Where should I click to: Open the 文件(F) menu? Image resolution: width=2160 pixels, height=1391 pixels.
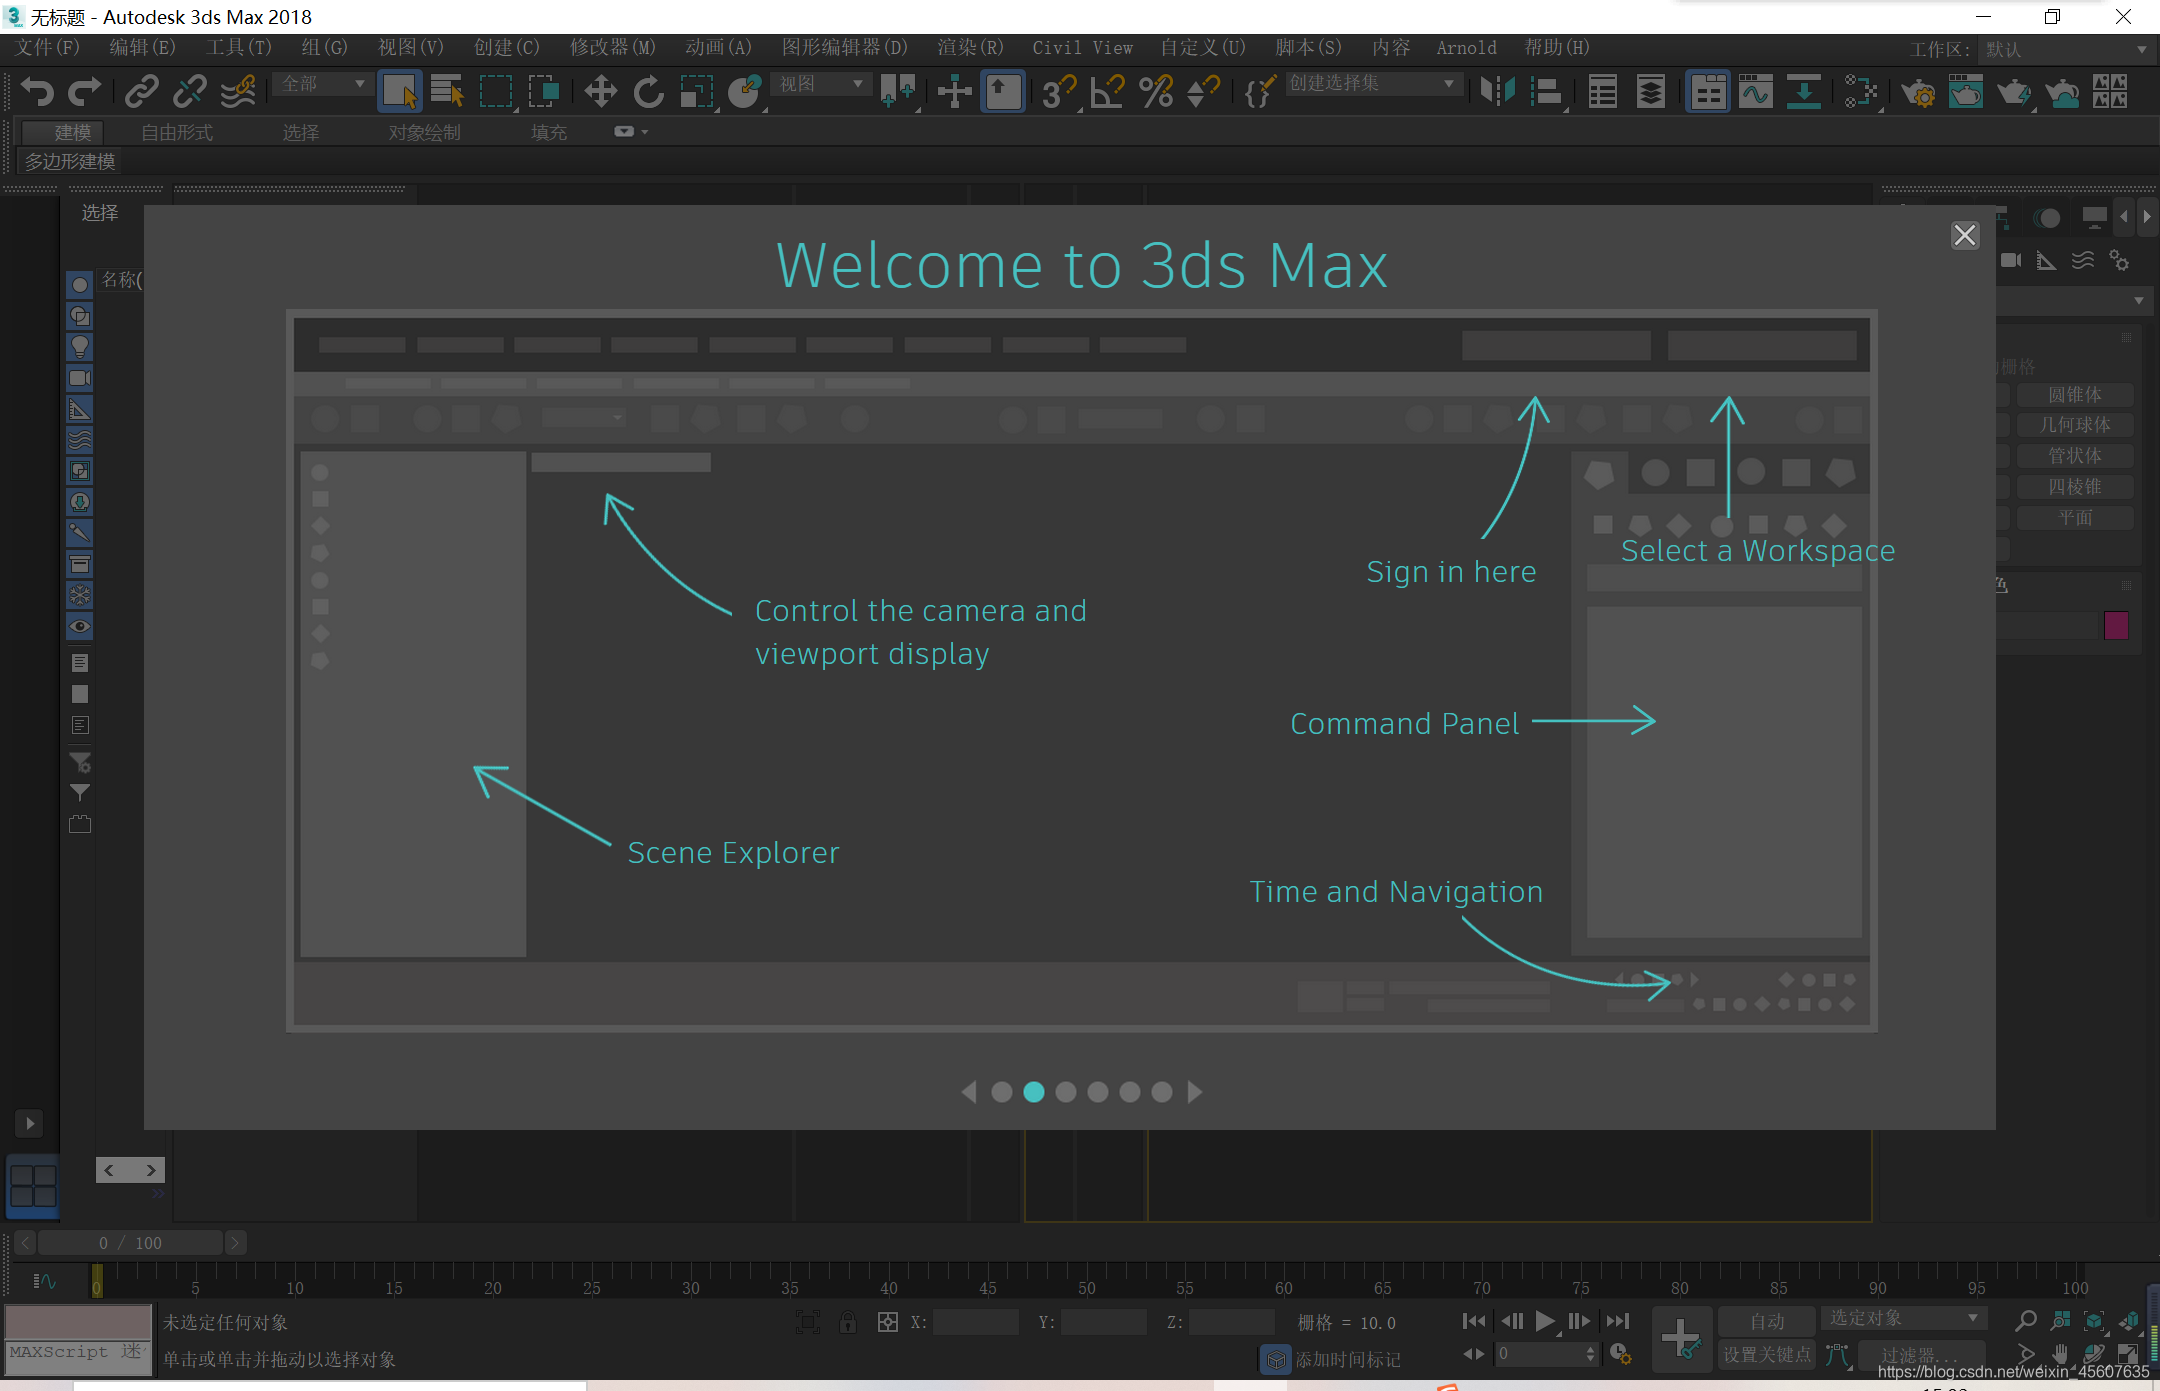[47, 48]
